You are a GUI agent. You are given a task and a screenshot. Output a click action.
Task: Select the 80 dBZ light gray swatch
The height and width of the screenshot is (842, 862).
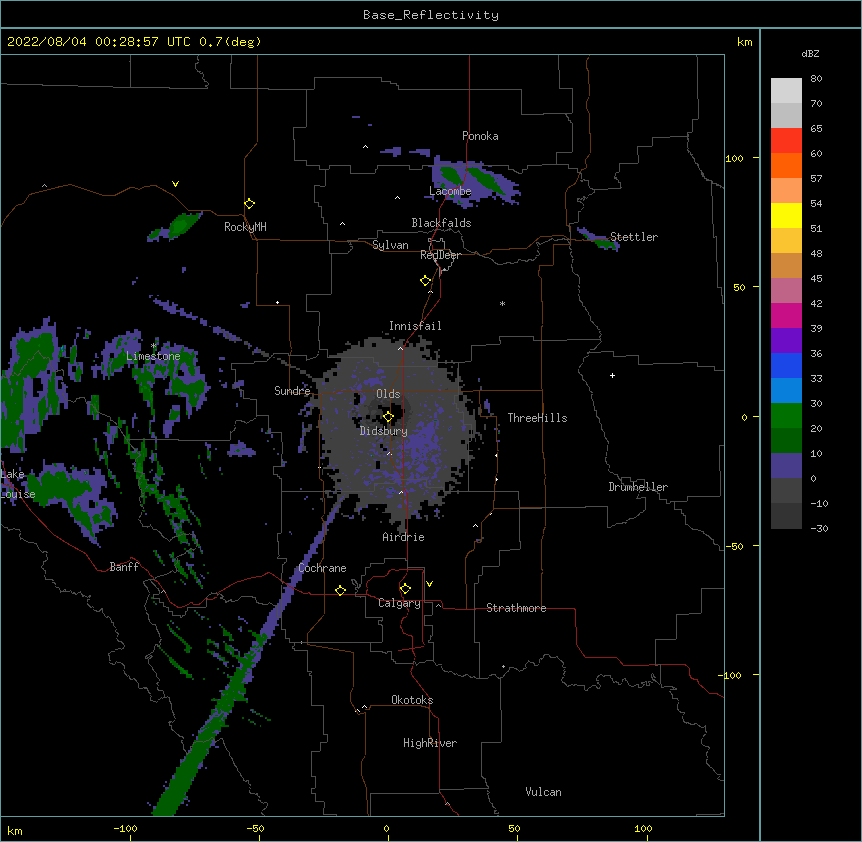tap(786, 91)
